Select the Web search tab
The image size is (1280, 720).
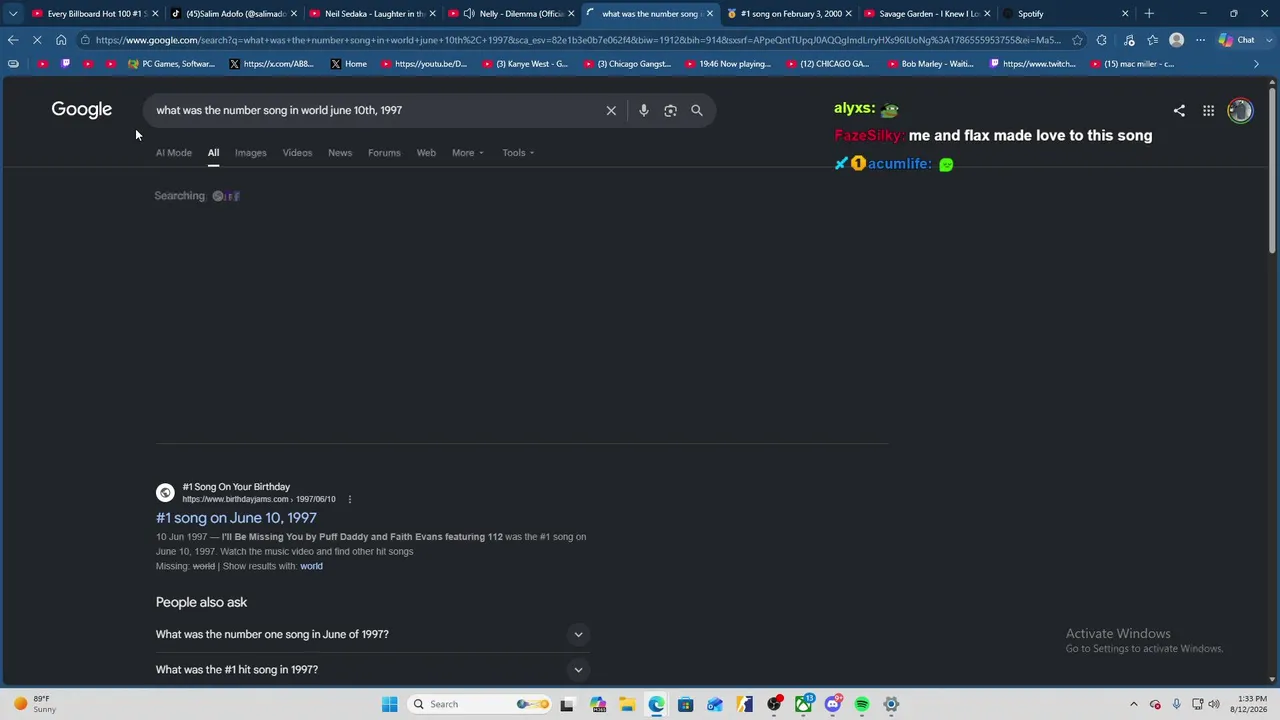[x=426, y=153]
